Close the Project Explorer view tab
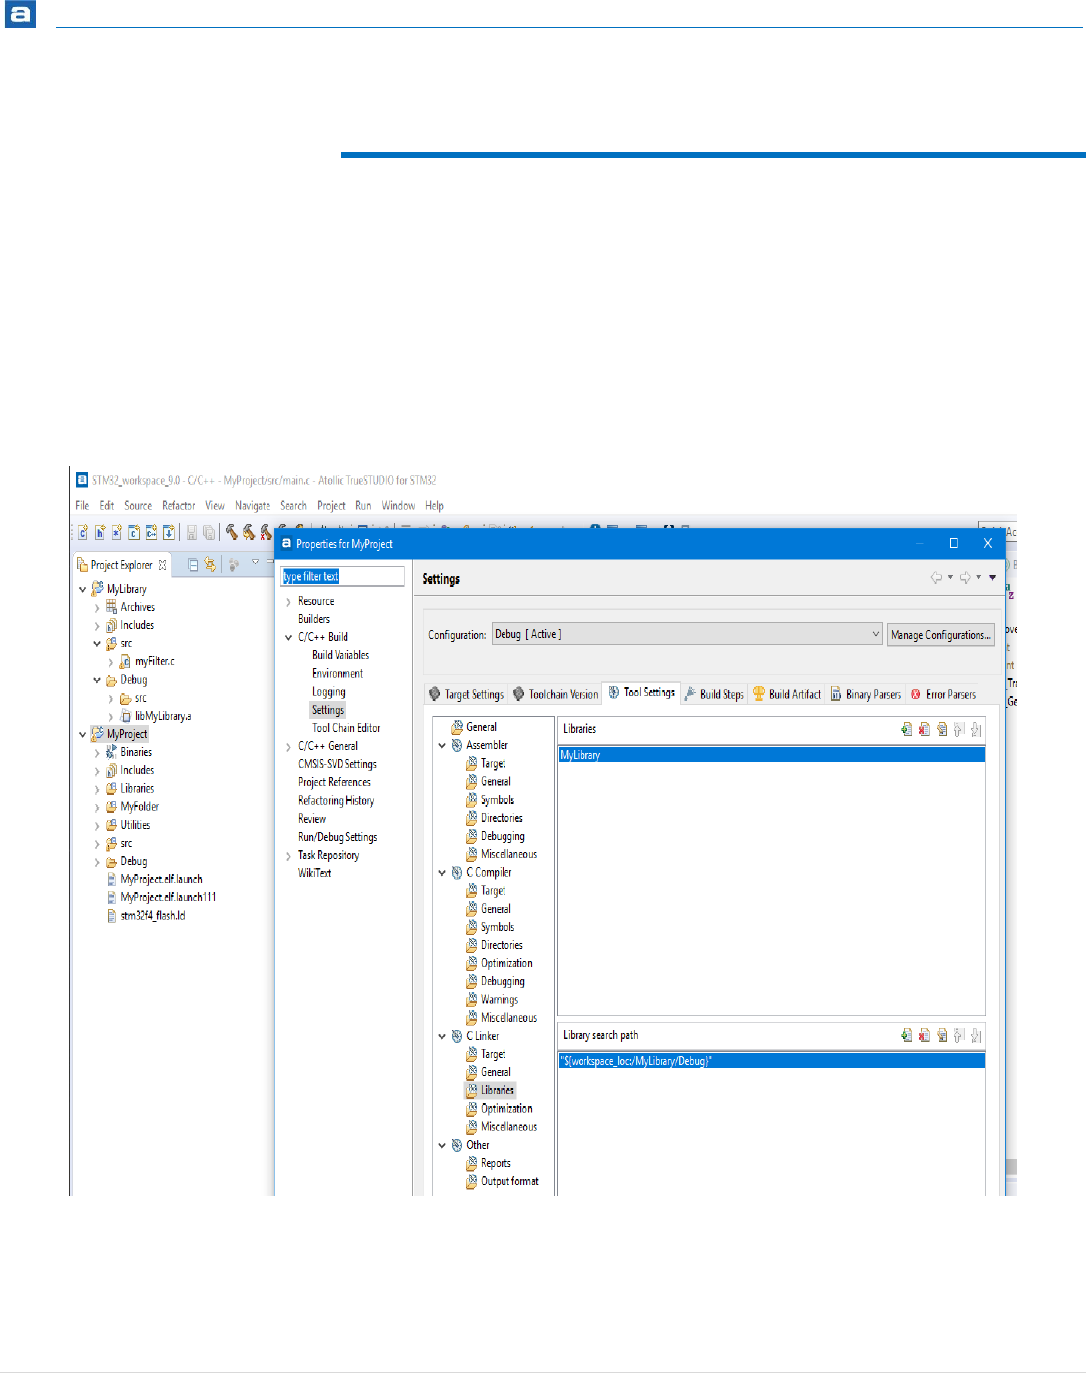 click(x=162, y=565)
